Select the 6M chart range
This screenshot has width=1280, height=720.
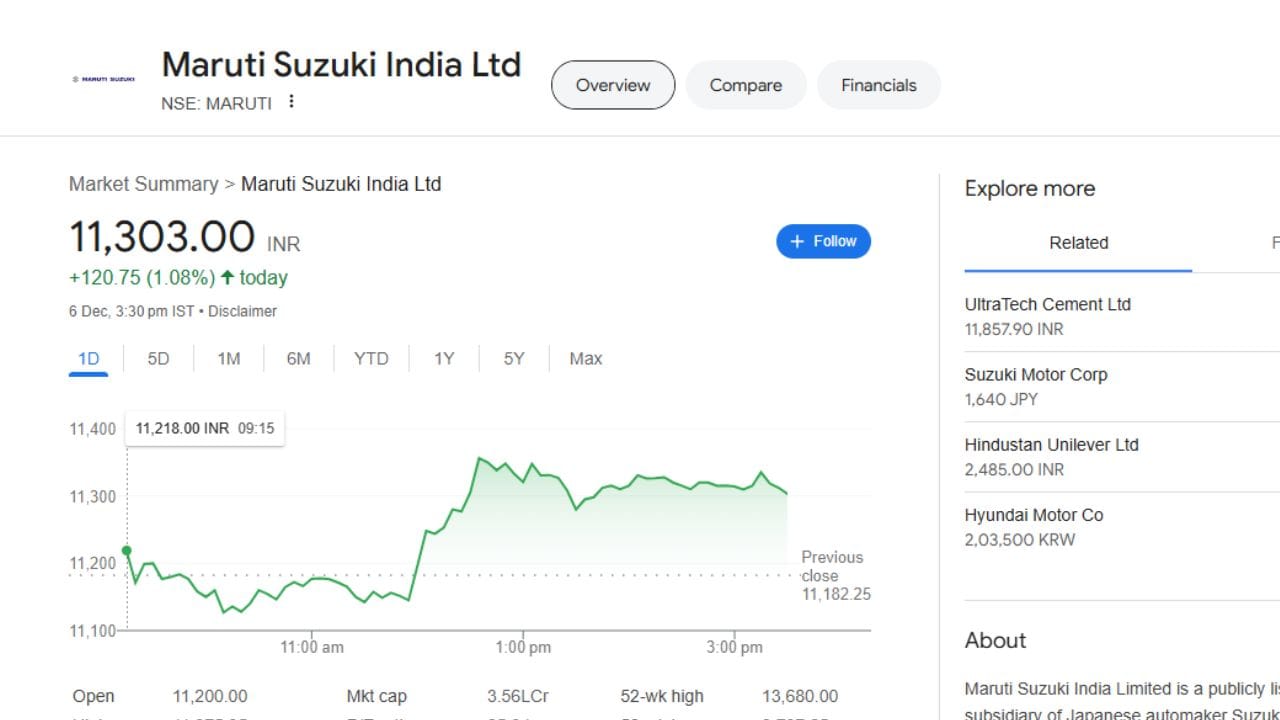[298, 359]
